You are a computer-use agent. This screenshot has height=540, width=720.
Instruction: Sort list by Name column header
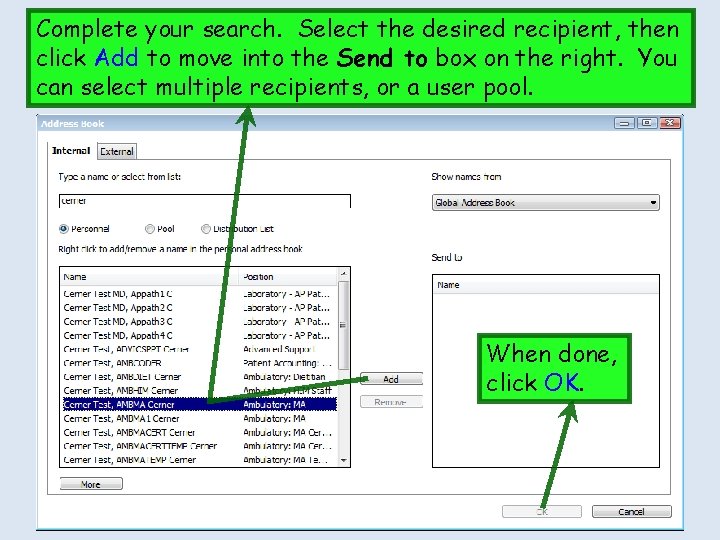[149, 277]
